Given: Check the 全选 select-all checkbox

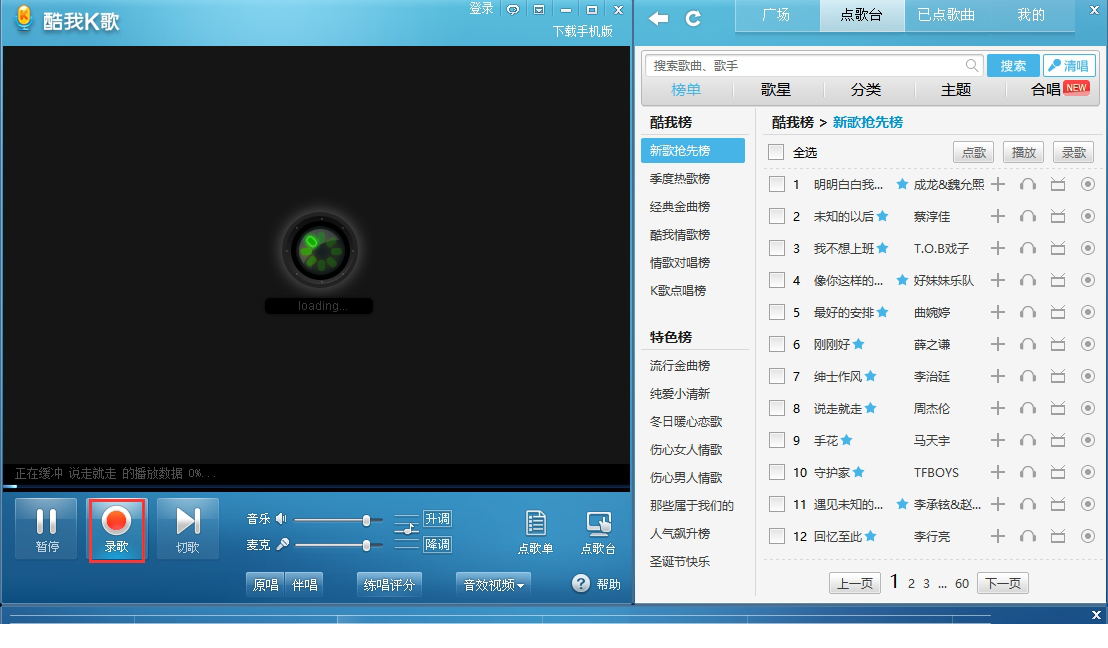Looking at the screenshot, I should pyautogui.click(x=775, y=152).
